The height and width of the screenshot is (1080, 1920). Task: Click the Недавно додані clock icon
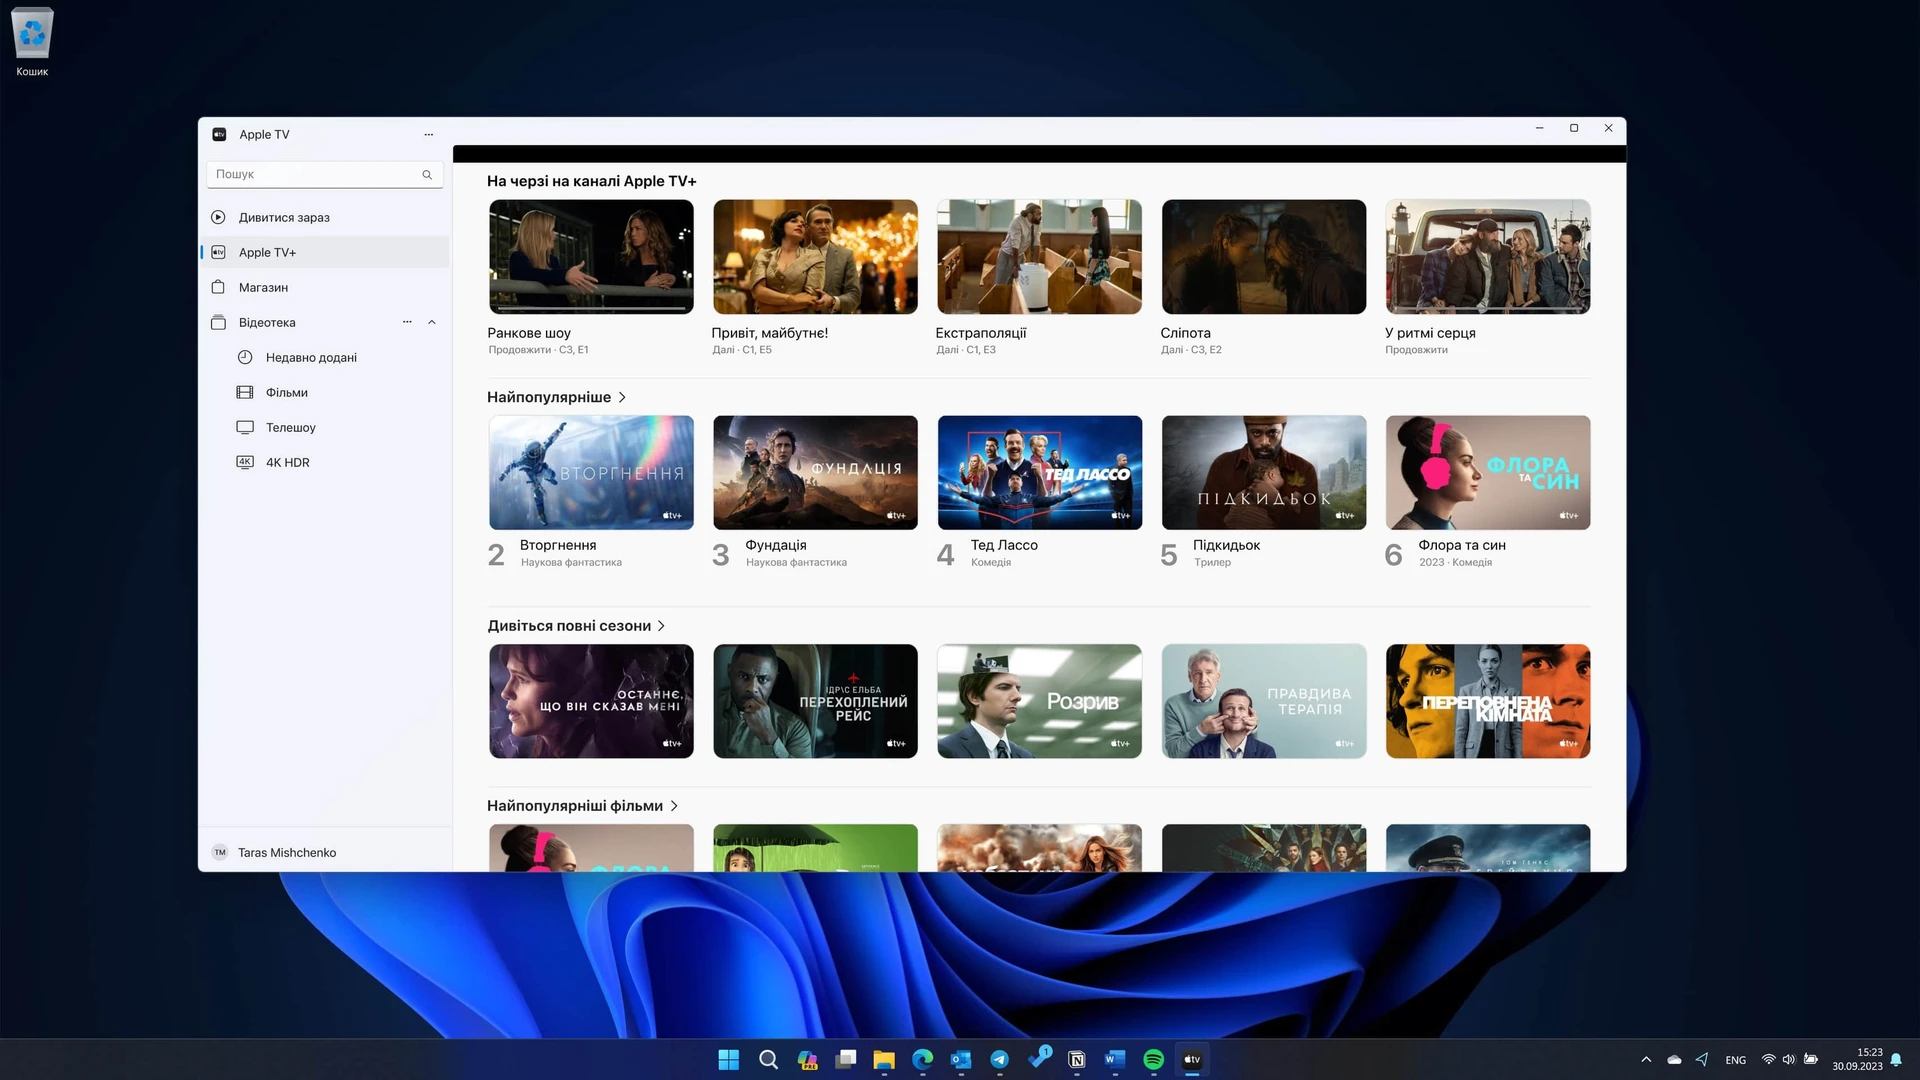coord(245,357)
